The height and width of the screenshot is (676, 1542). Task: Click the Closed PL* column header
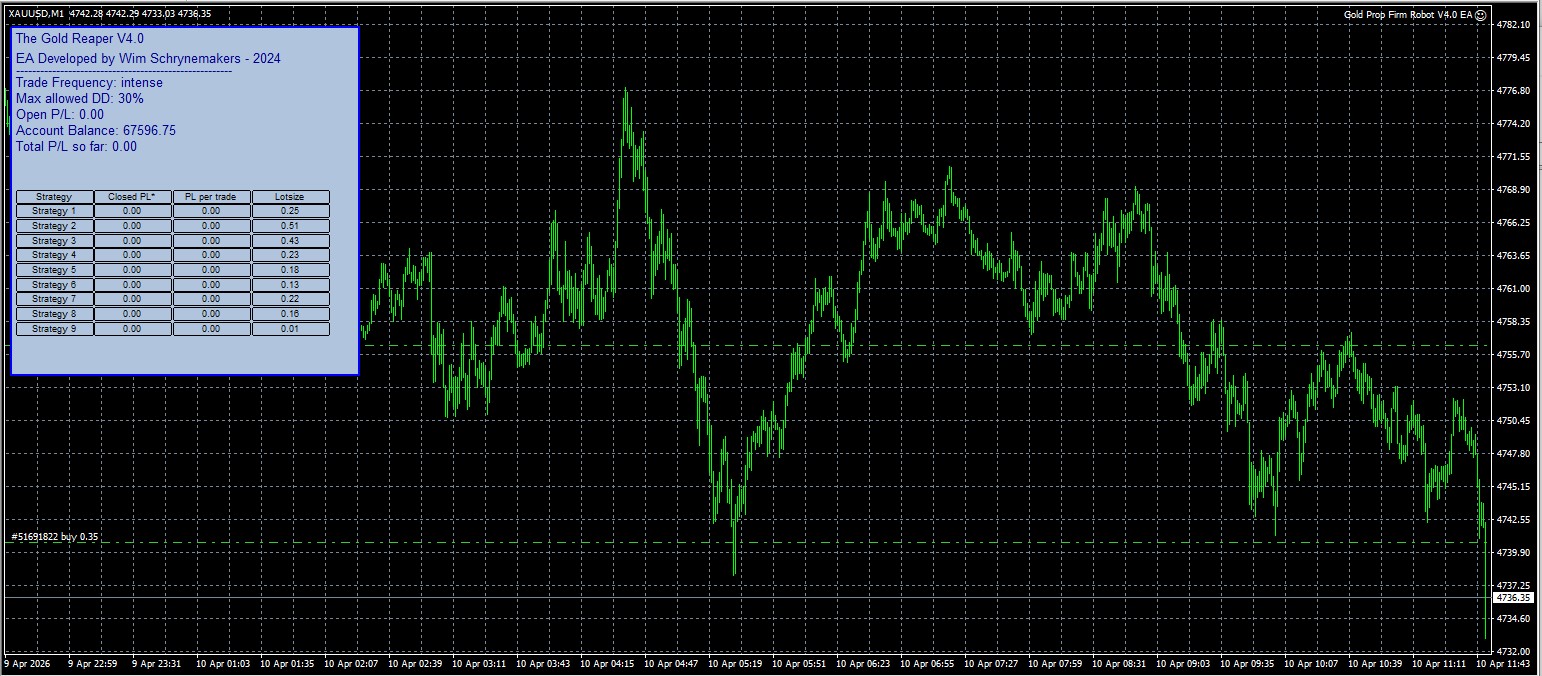click(x=132, y=197)
